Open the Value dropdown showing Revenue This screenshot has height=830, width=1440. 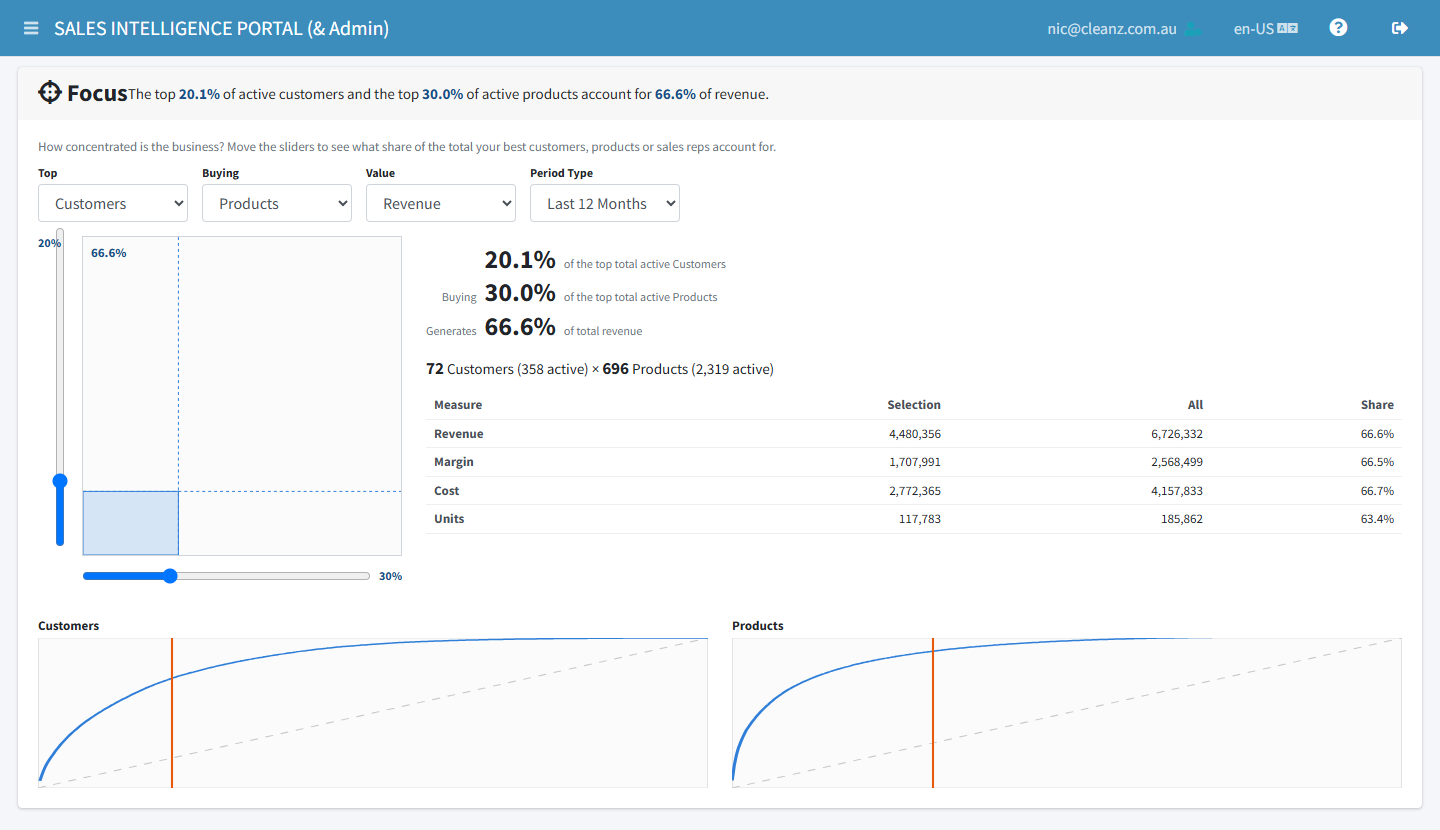coord(441,203)
